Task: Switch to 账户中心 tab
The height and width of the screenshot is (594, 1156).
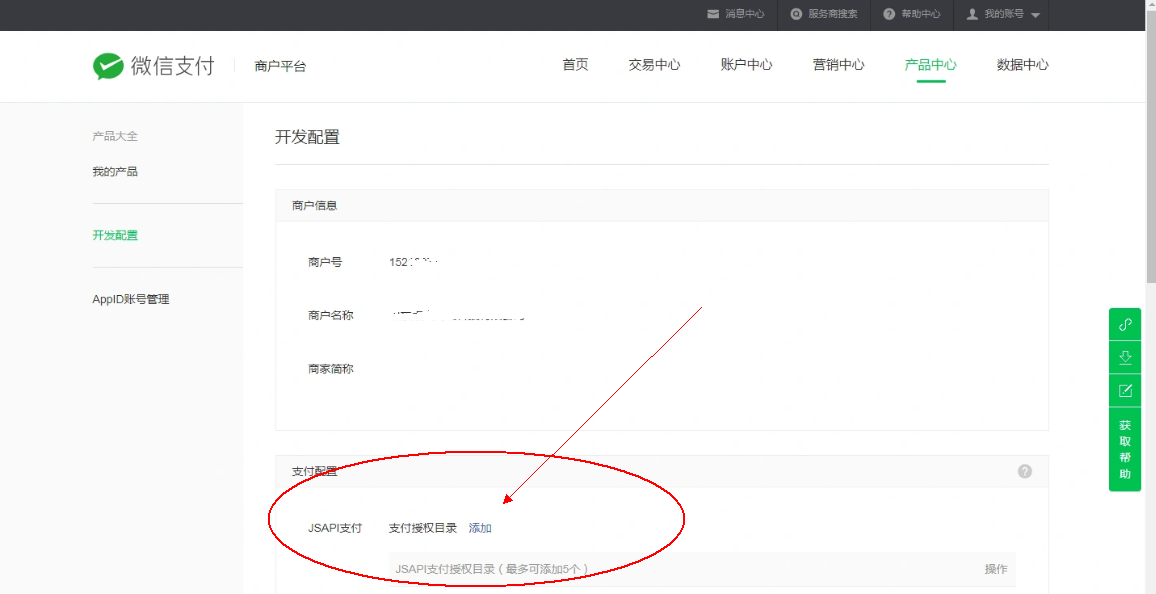Action: click(x=746, y=65)
